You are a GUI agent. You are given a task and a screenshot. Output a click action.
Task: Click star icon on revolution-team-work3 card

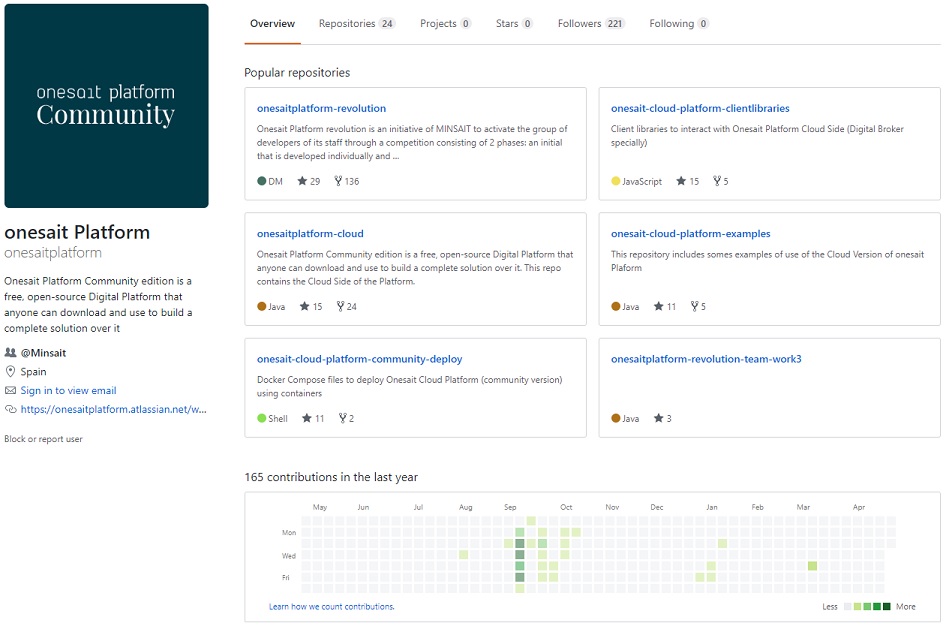tap(659, 418)
